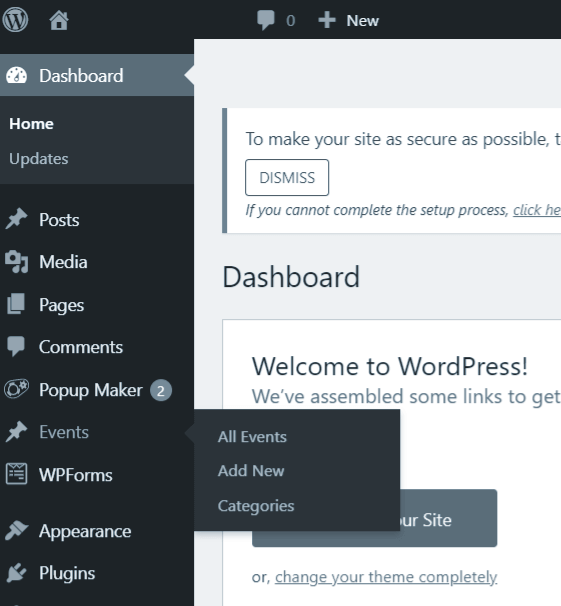561x606 pixels.
Task: Open the WordPress logo menu
Action: (15, 20)
